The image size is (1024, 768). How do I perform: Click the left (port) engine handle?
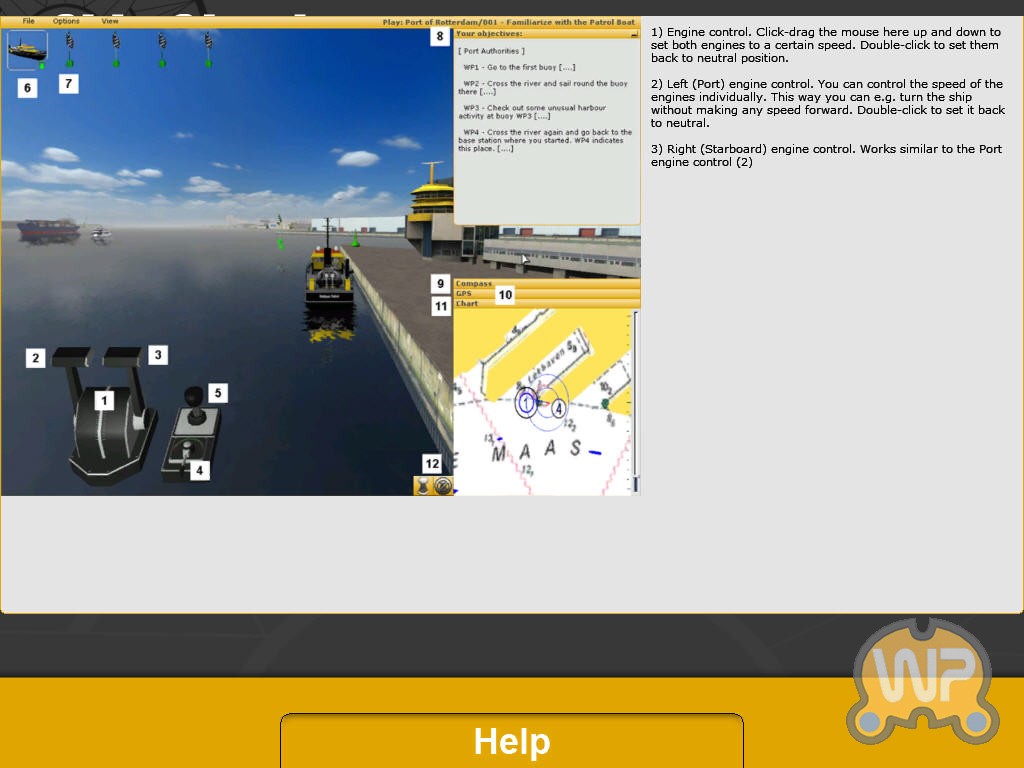click(72, 356)
